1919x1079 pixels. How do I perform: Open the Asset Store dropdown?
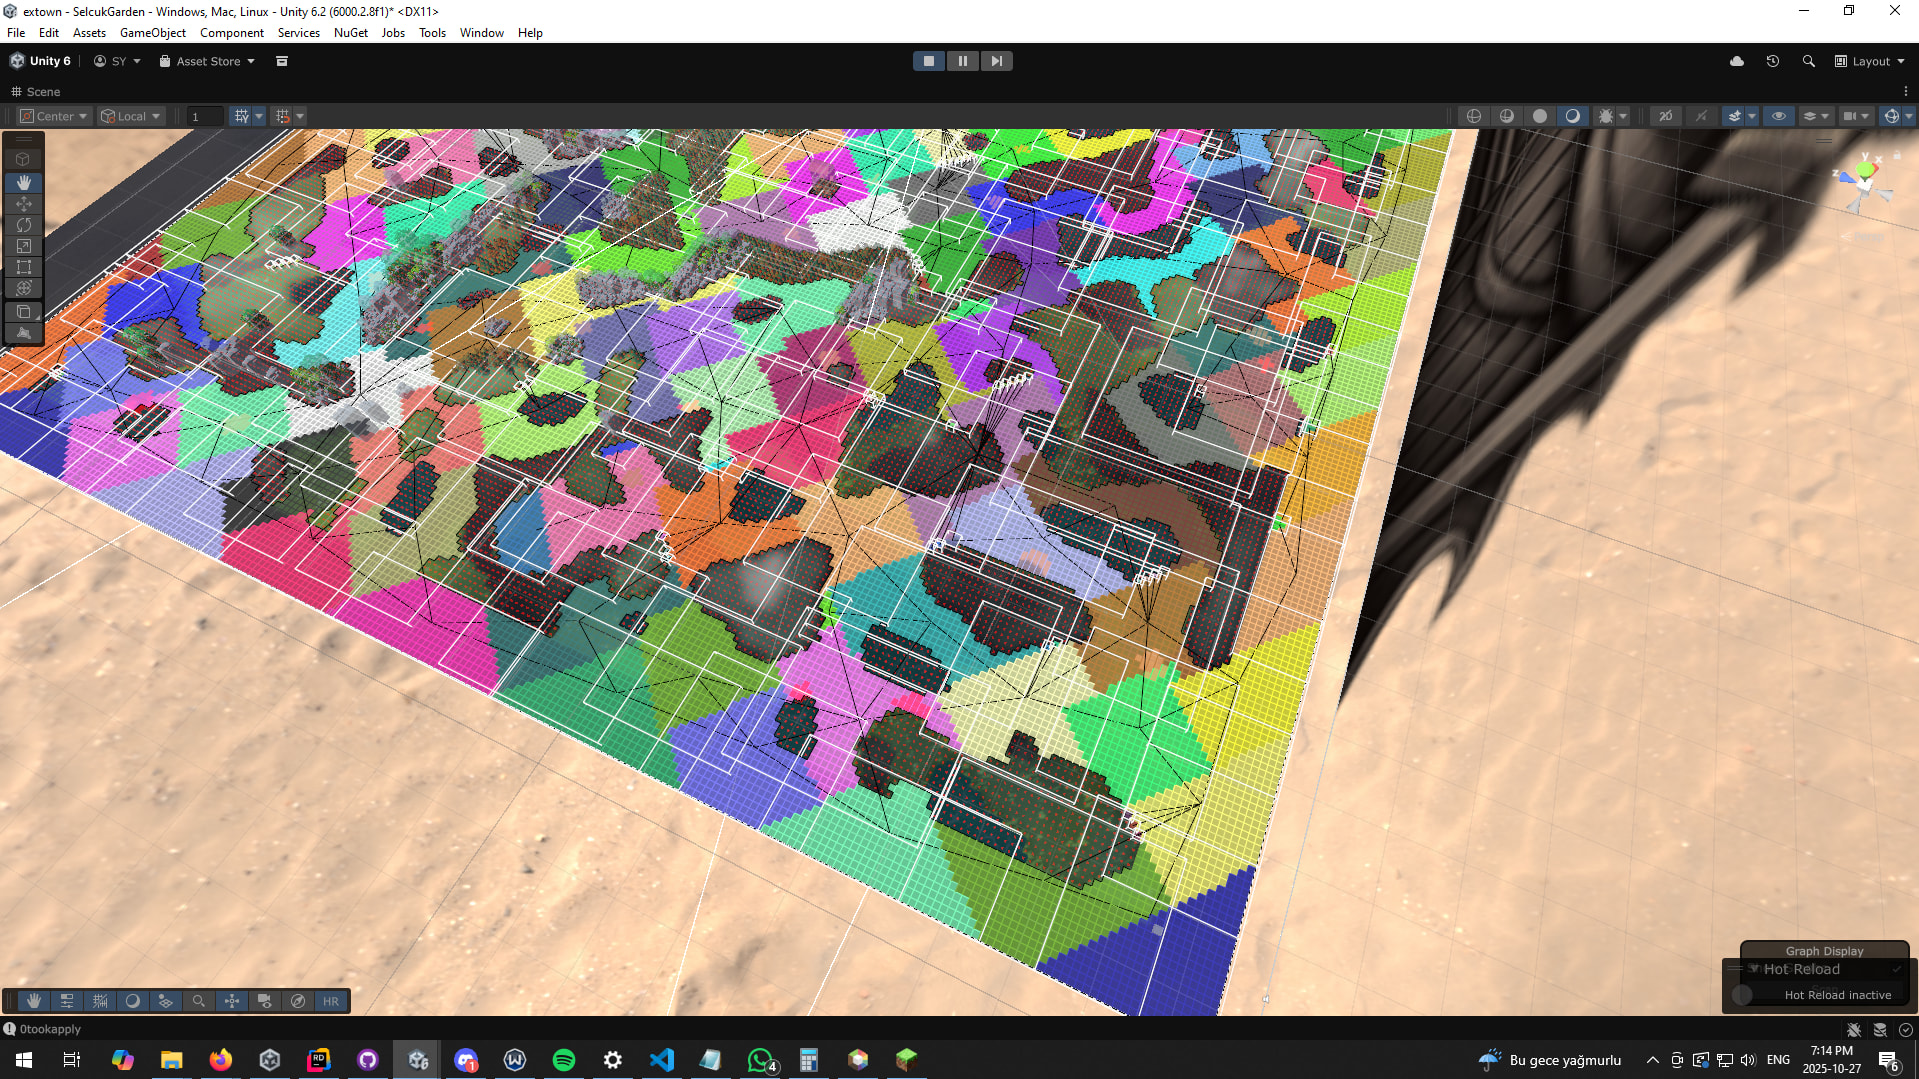click(x=208, y=61)
